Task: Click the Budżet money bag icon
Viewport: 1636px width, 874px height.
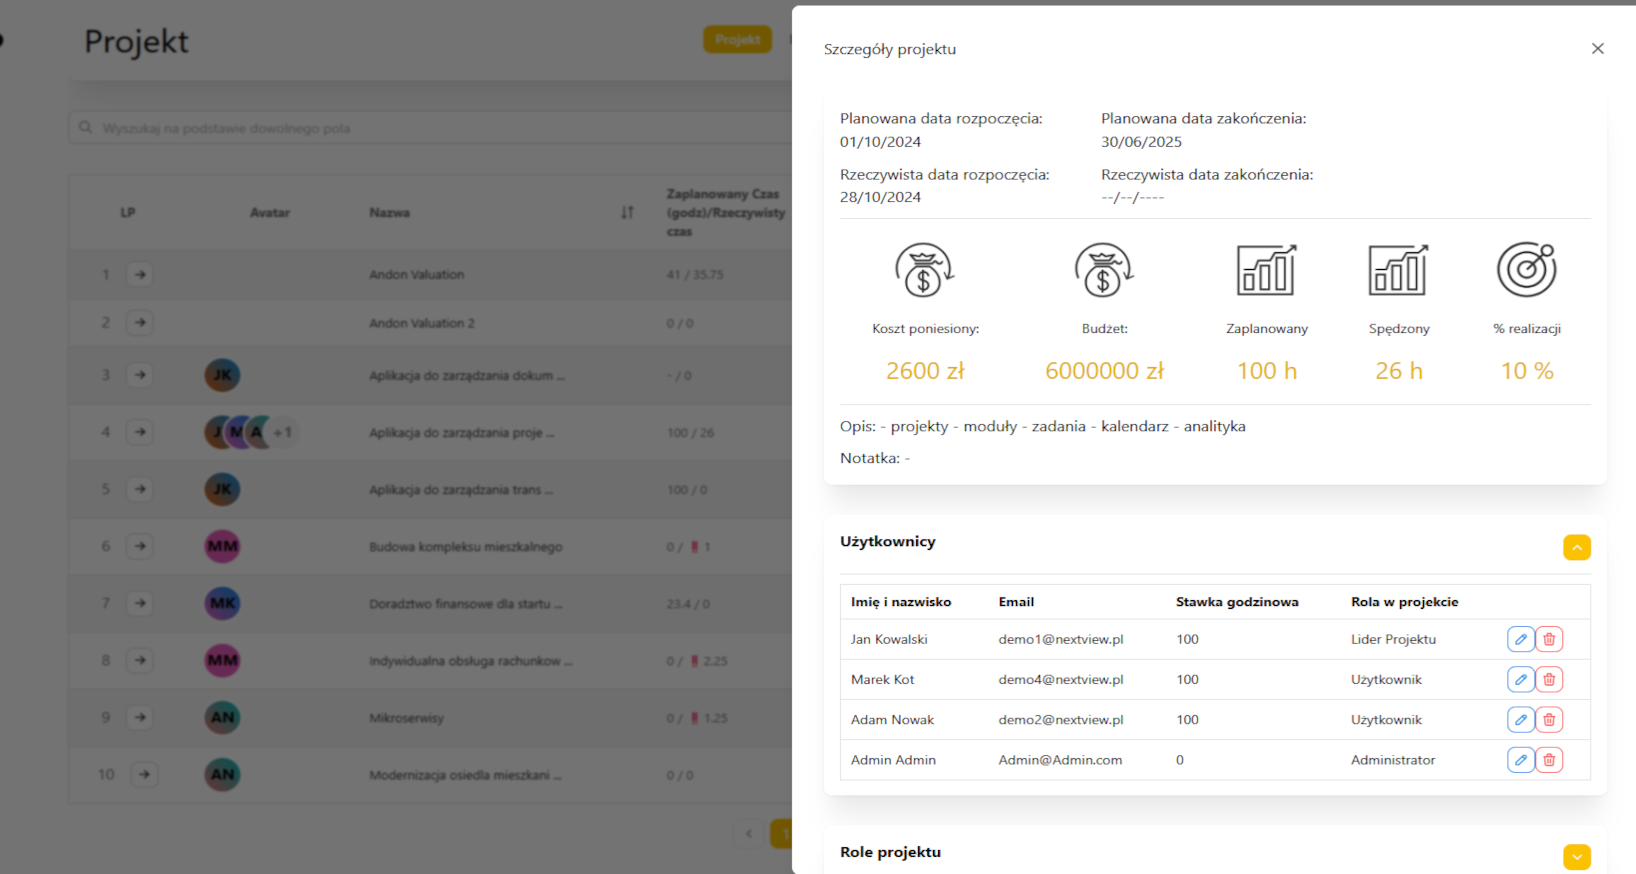Action: coord(1104,270)
